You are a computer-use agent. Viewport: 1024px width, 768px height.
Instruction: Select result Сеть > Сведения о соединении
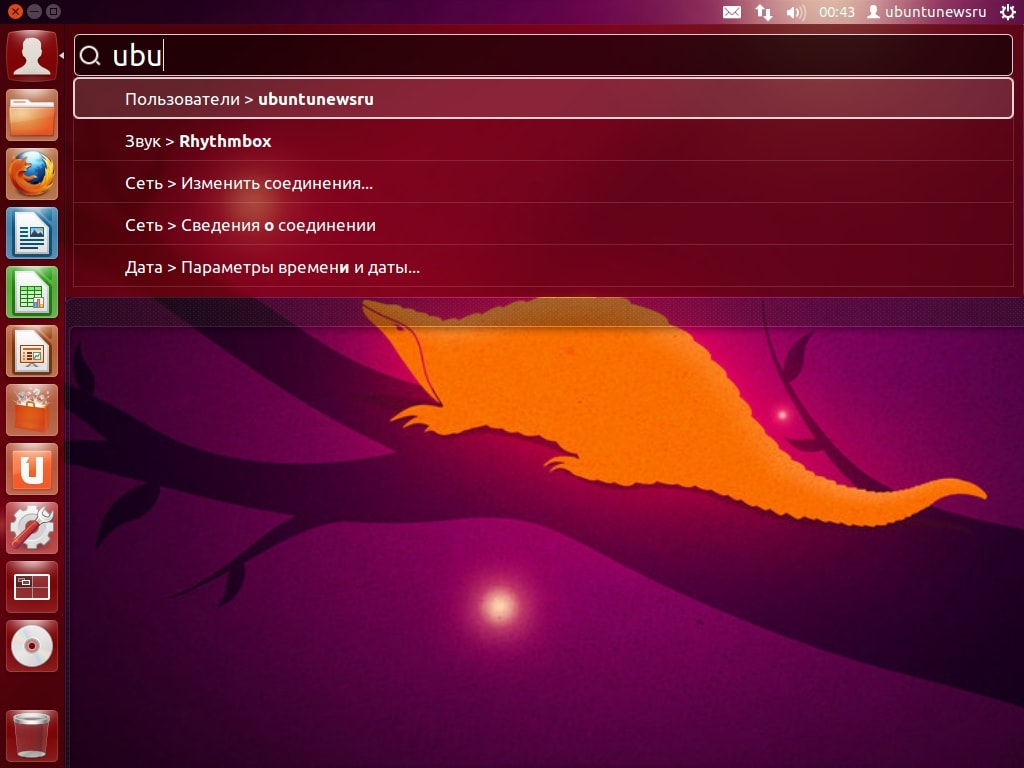(x=543, y=224)
